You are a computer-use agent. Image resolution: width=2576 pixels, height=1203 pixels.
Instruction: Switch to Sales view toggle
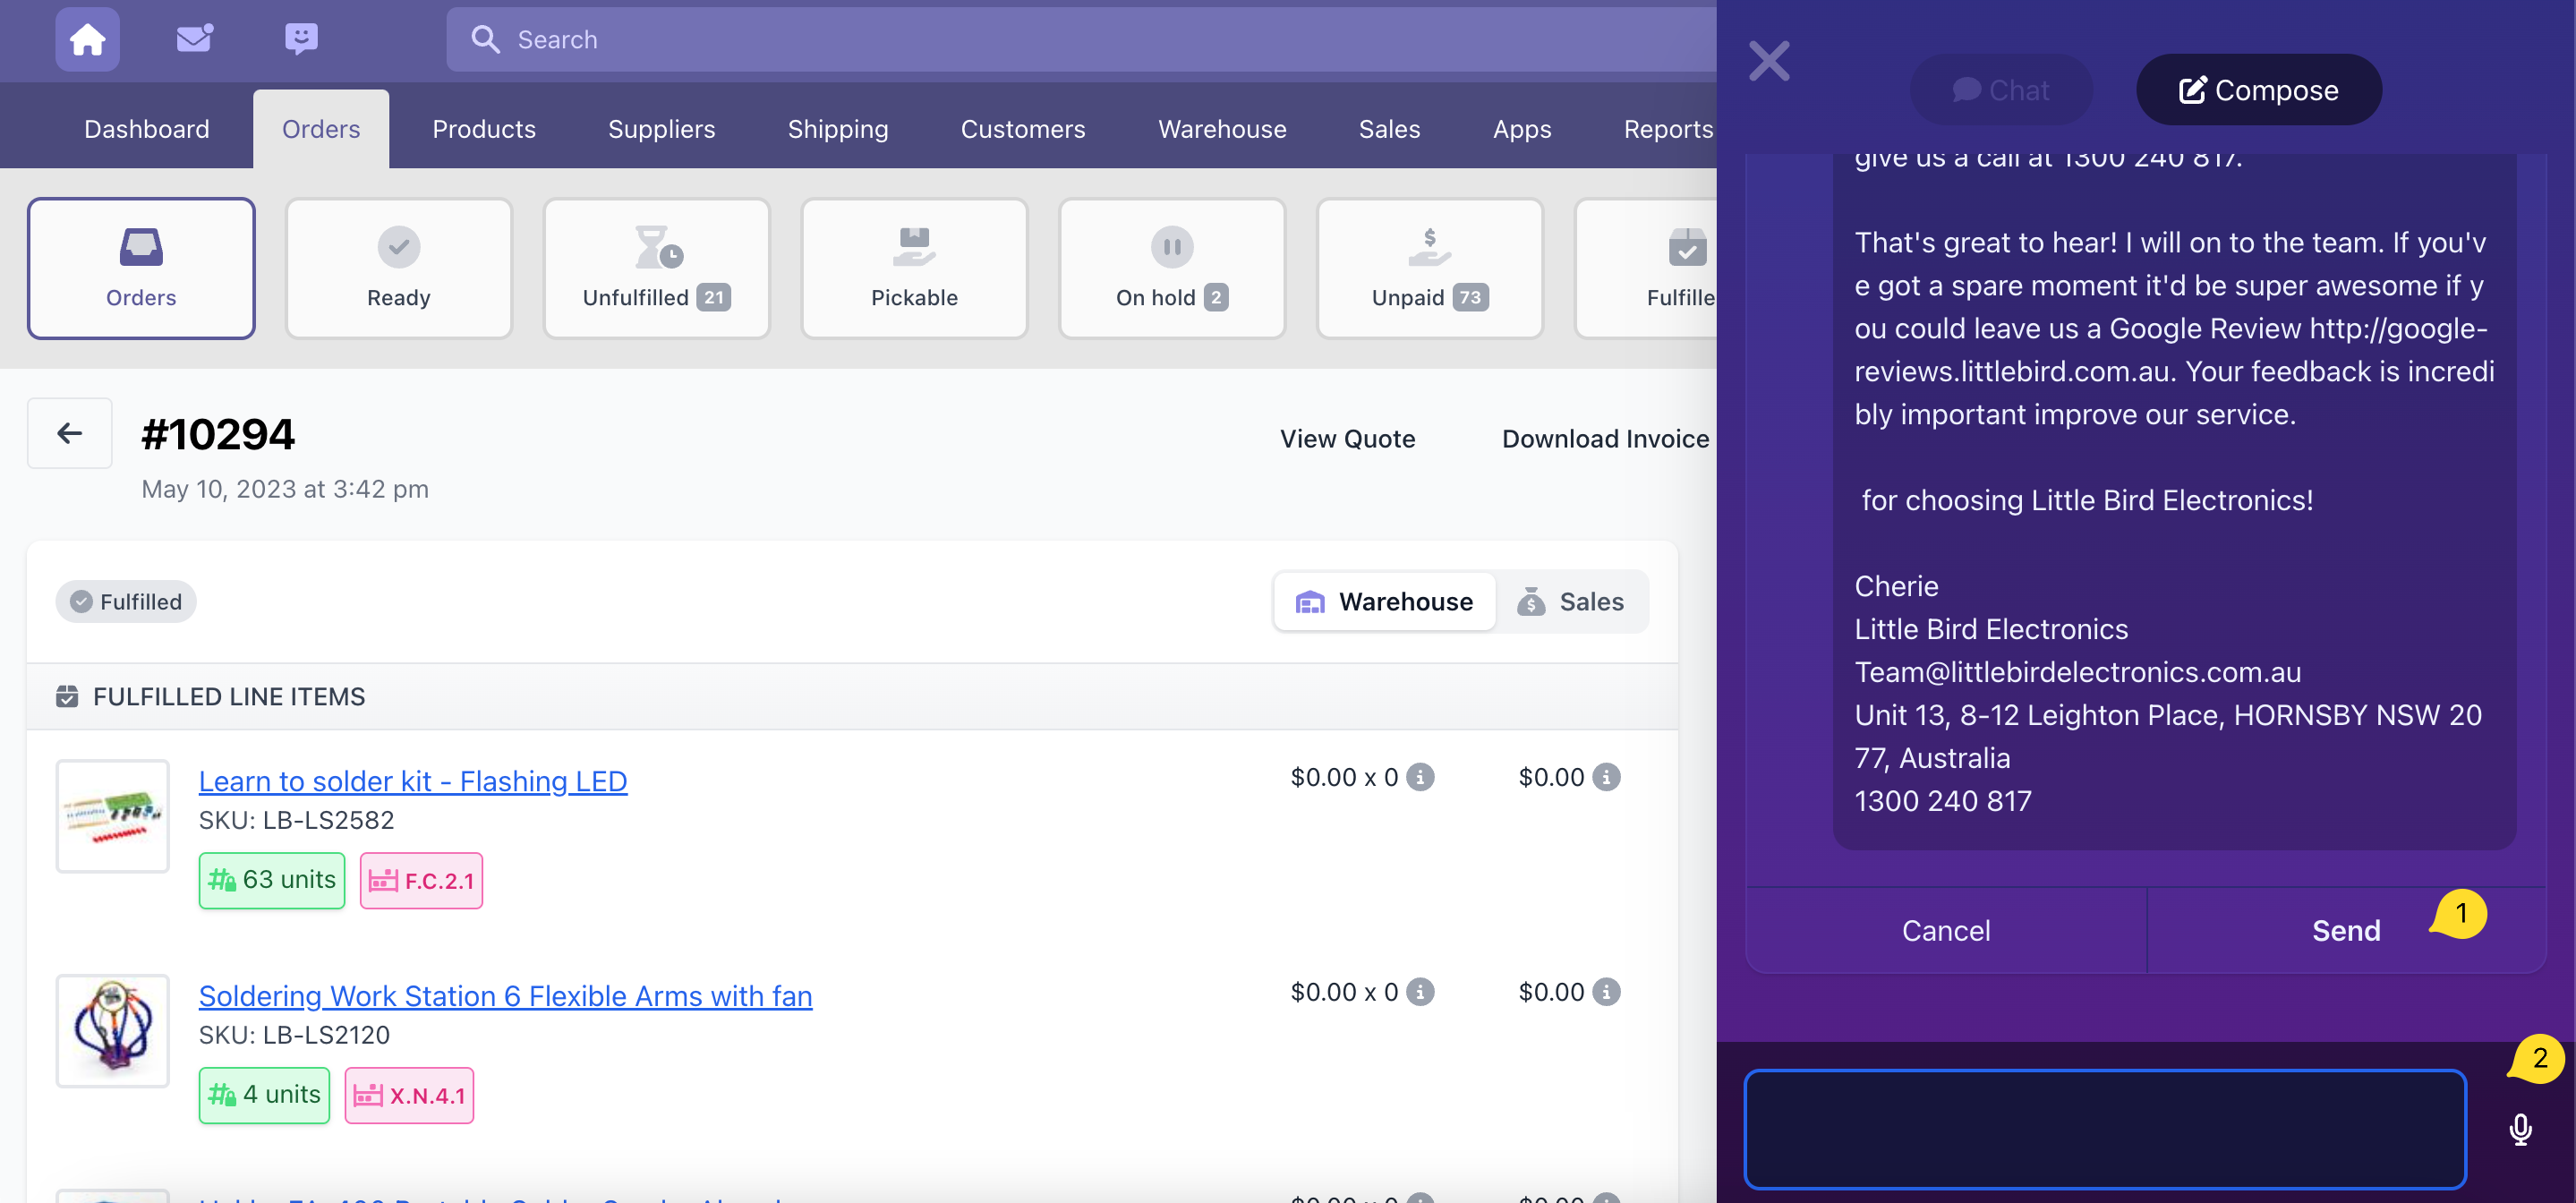[x=1571, y=601]
